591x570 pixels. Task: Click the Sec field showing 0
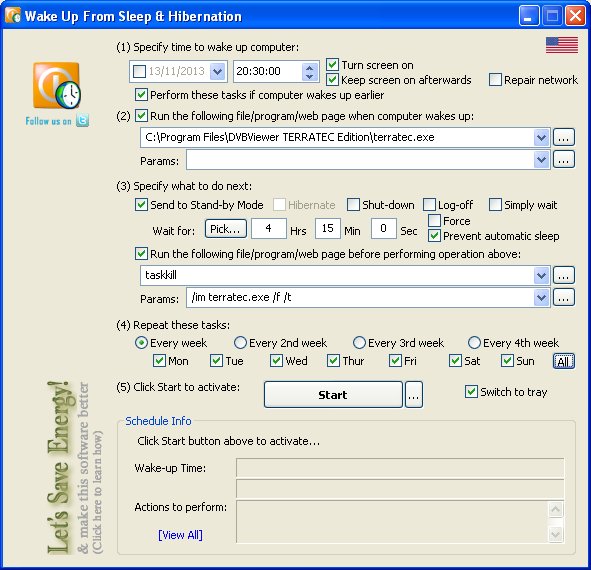coord(383,228)
